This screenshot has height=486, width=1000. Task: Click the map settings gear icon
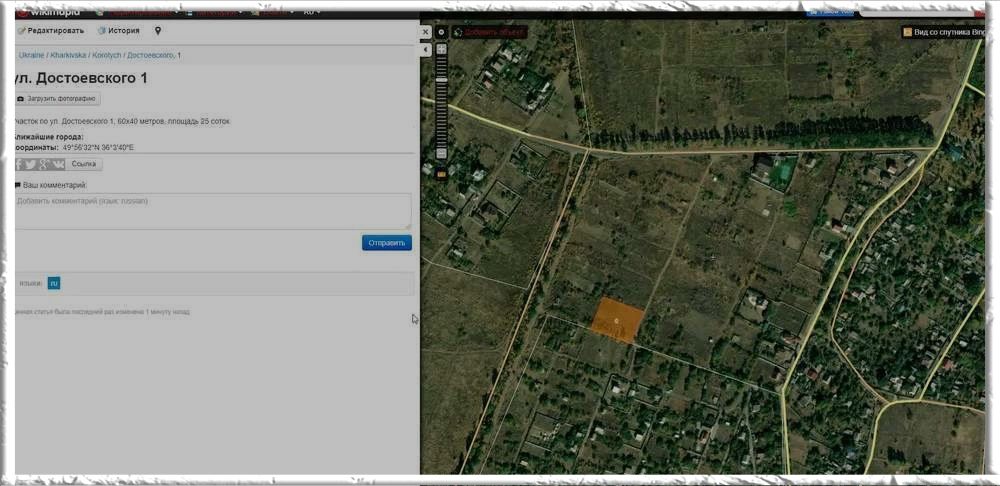pyautogui.click(x=441, y=32)
